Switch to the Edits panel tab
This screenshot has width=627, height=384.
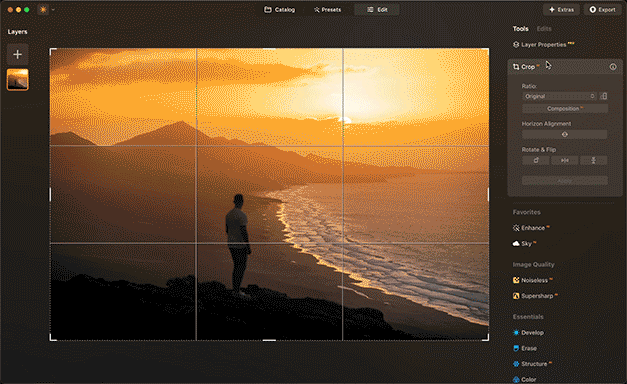click(x=544, y=29)
